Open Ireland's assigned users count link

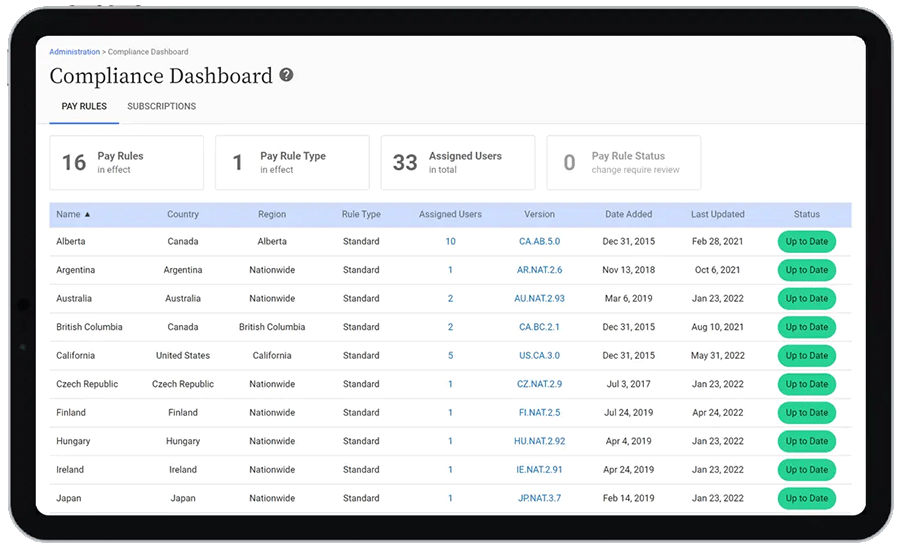[450, 469]
